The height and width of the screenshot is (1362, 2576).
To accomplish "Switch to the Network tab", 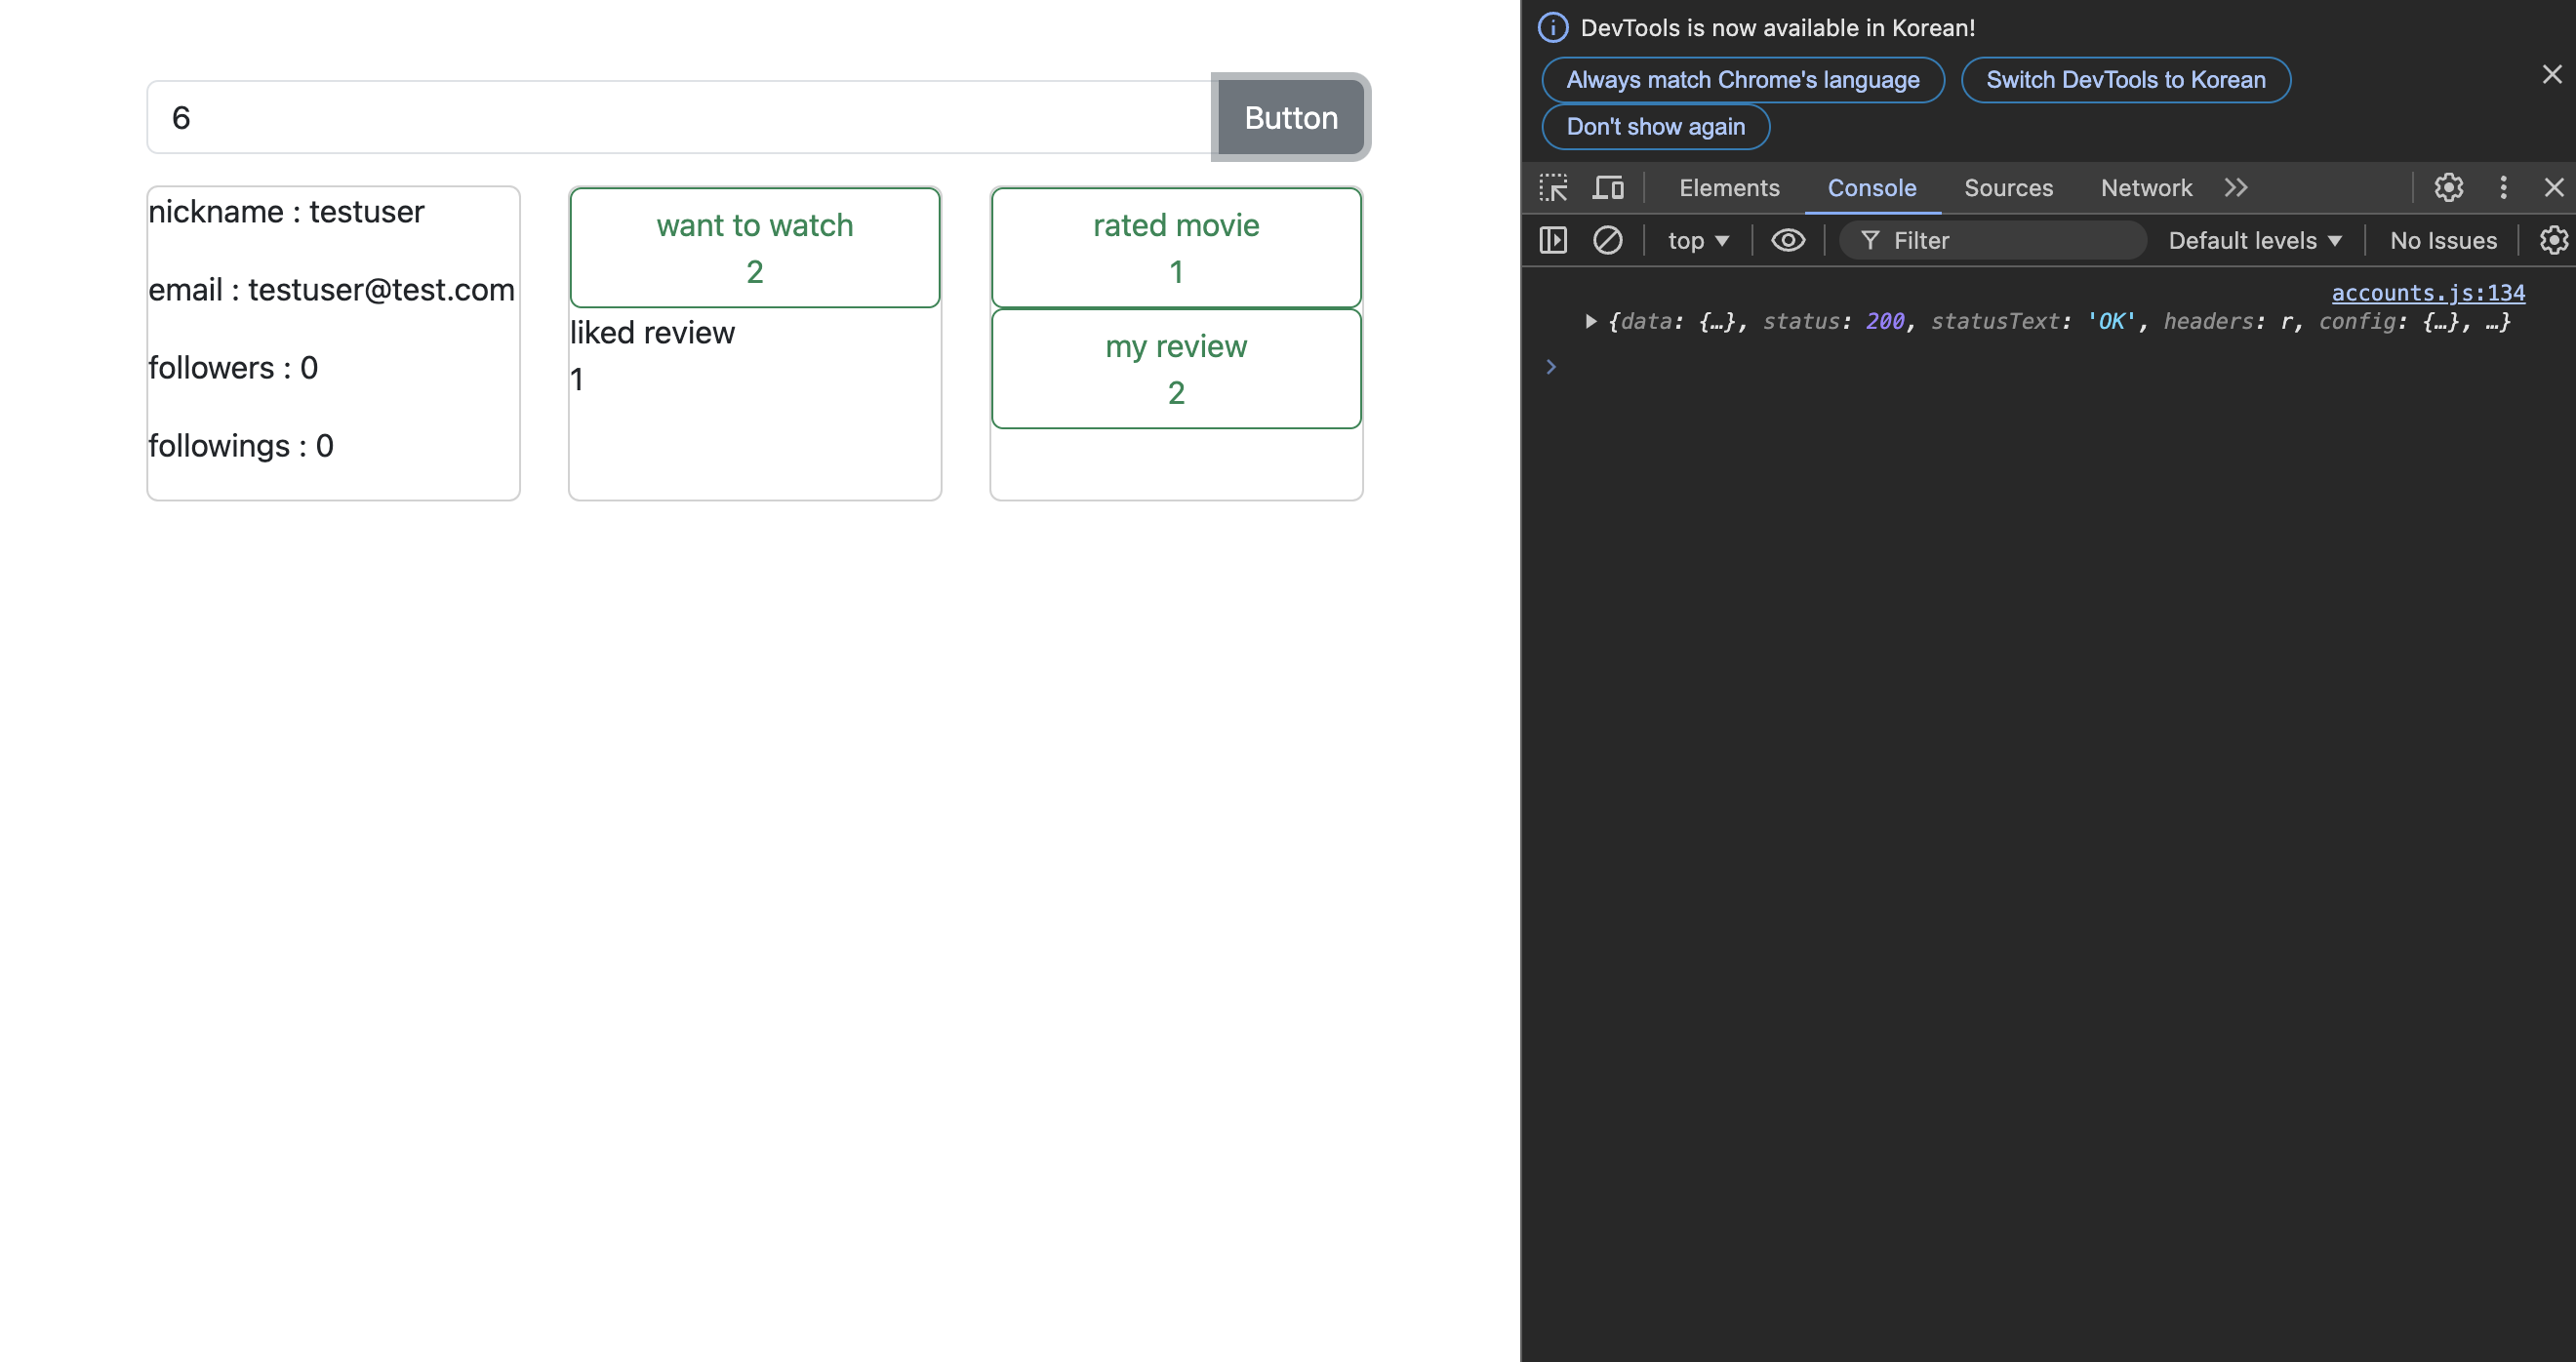I will tap(2146, 188).
